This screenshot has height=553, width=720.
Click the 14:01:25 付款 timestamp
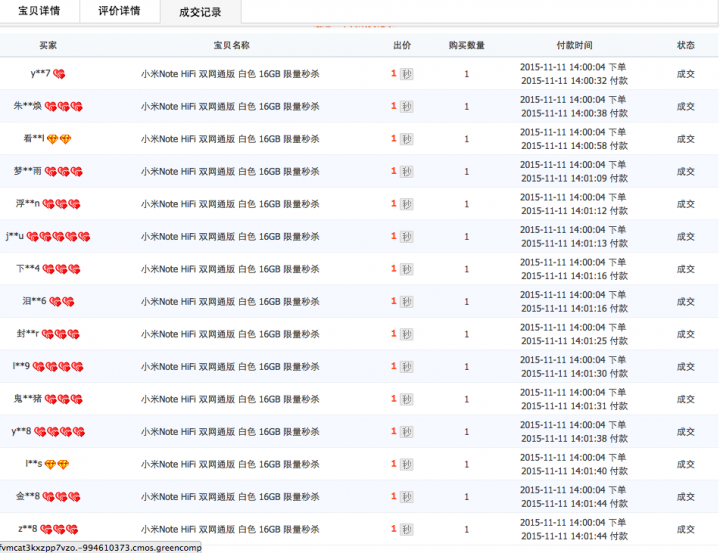(574, 341)
